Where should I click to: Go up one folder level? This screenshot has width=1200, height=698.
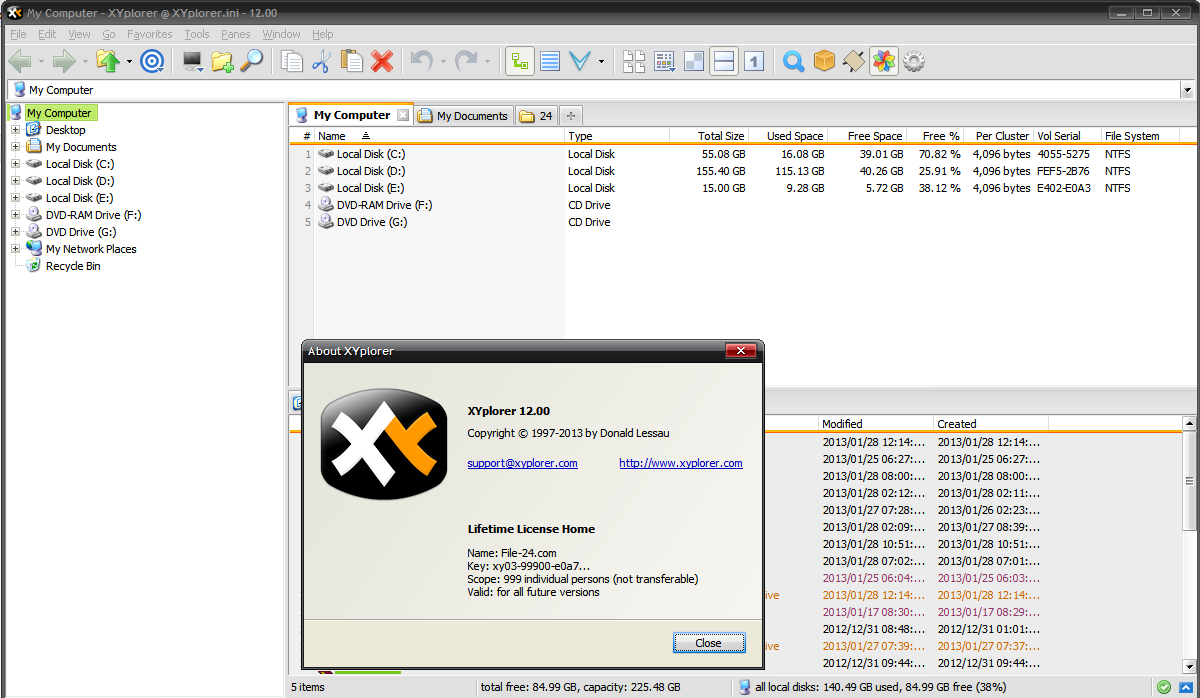(109, 62)
